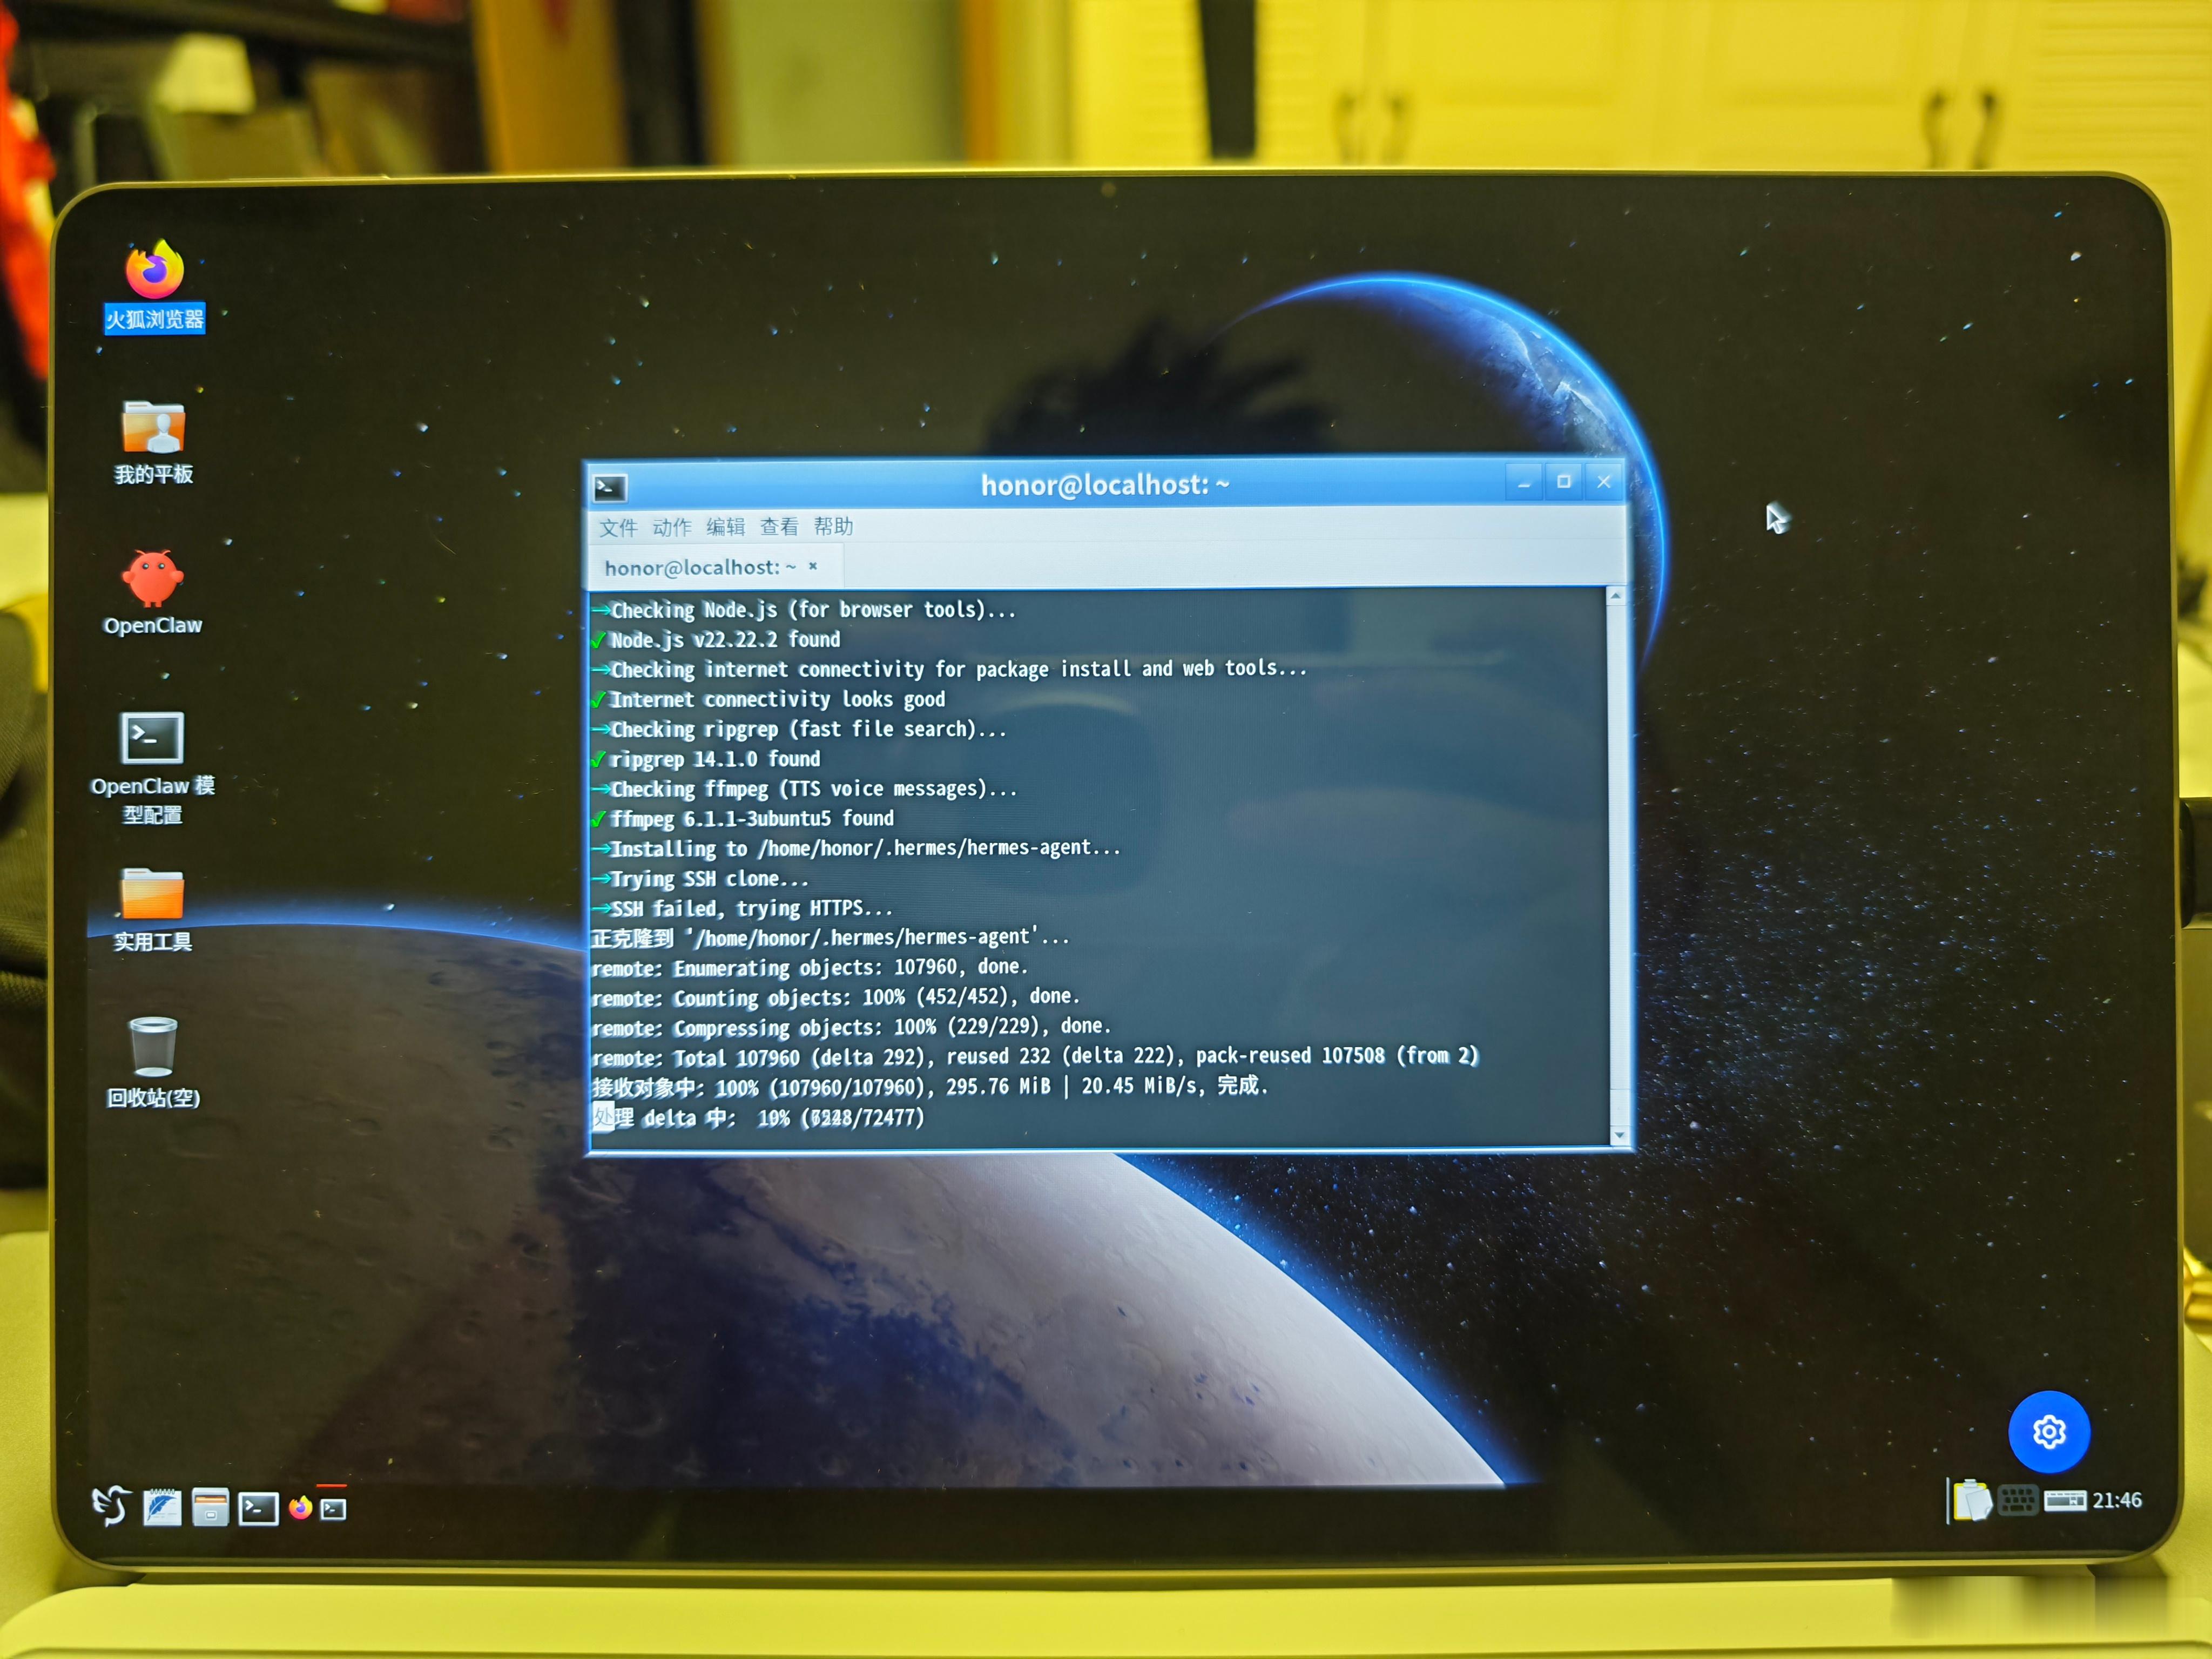Open the 我的平板 folder icon
The image size is (2212, 1659).
click(x=153, y=442)
